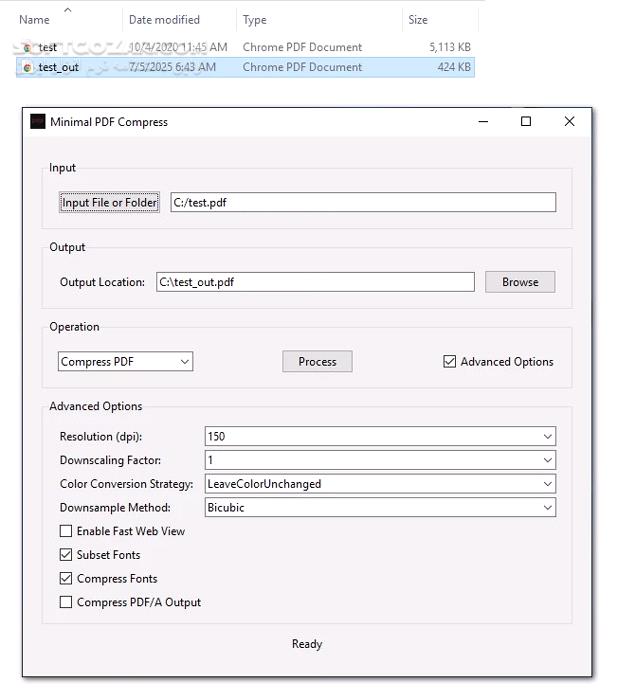
Task: Uncheck the Advanced Options checkbox
Action: click(450, 362)
